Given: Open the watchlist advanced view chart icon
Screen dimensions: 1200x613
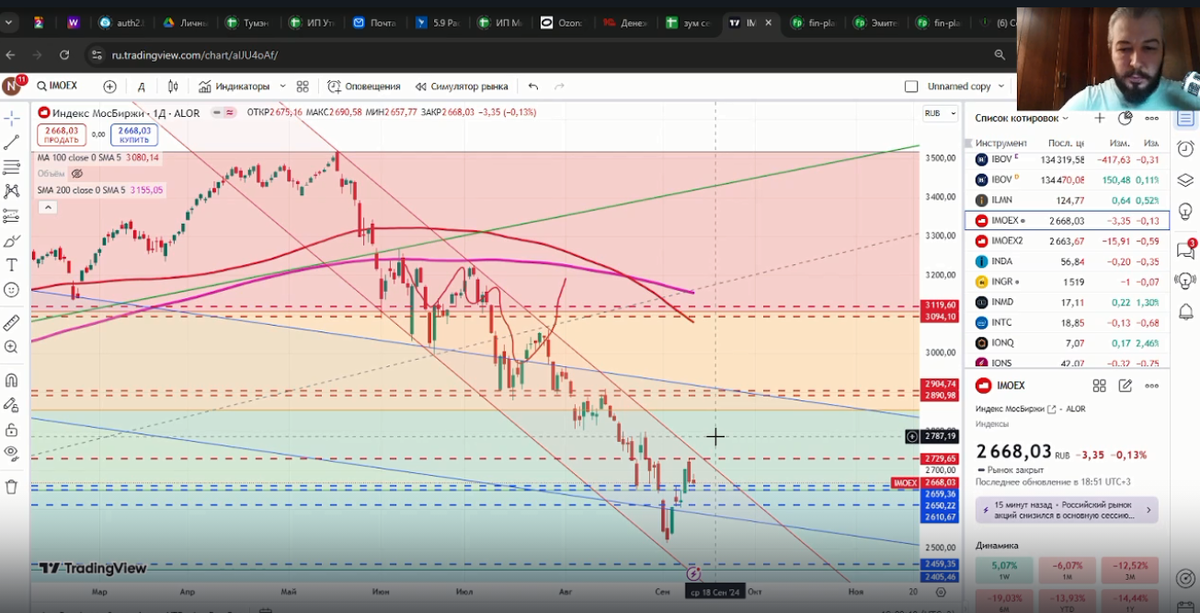Looking at the screenshot, I should coord(1125,118).
